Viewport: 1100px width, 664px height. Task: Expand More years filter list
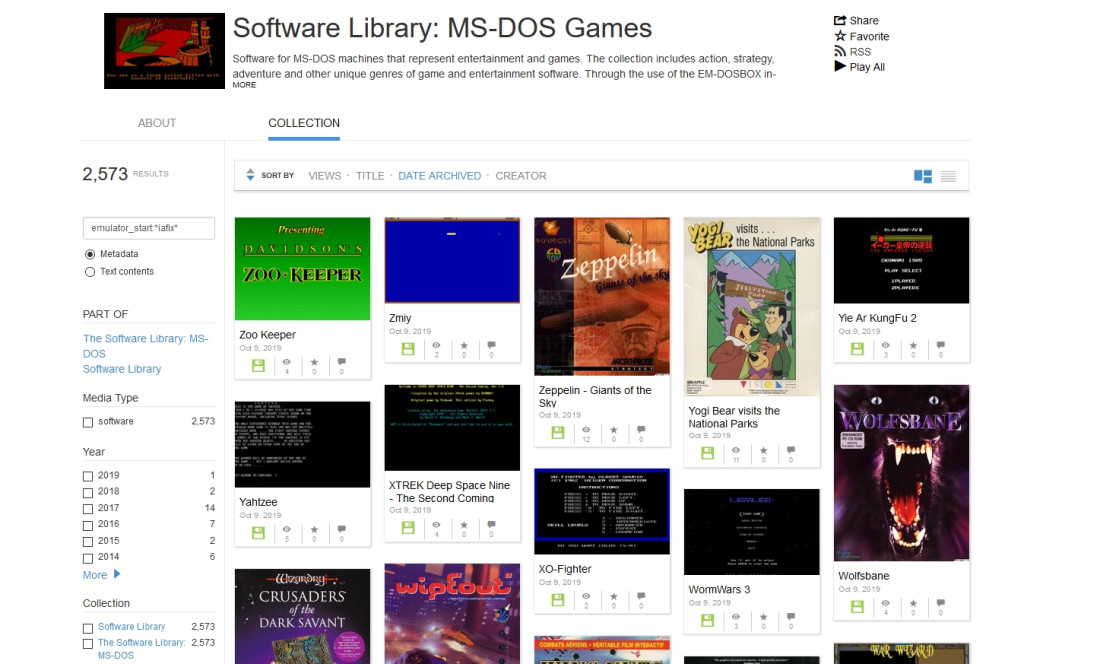(101, 574)
